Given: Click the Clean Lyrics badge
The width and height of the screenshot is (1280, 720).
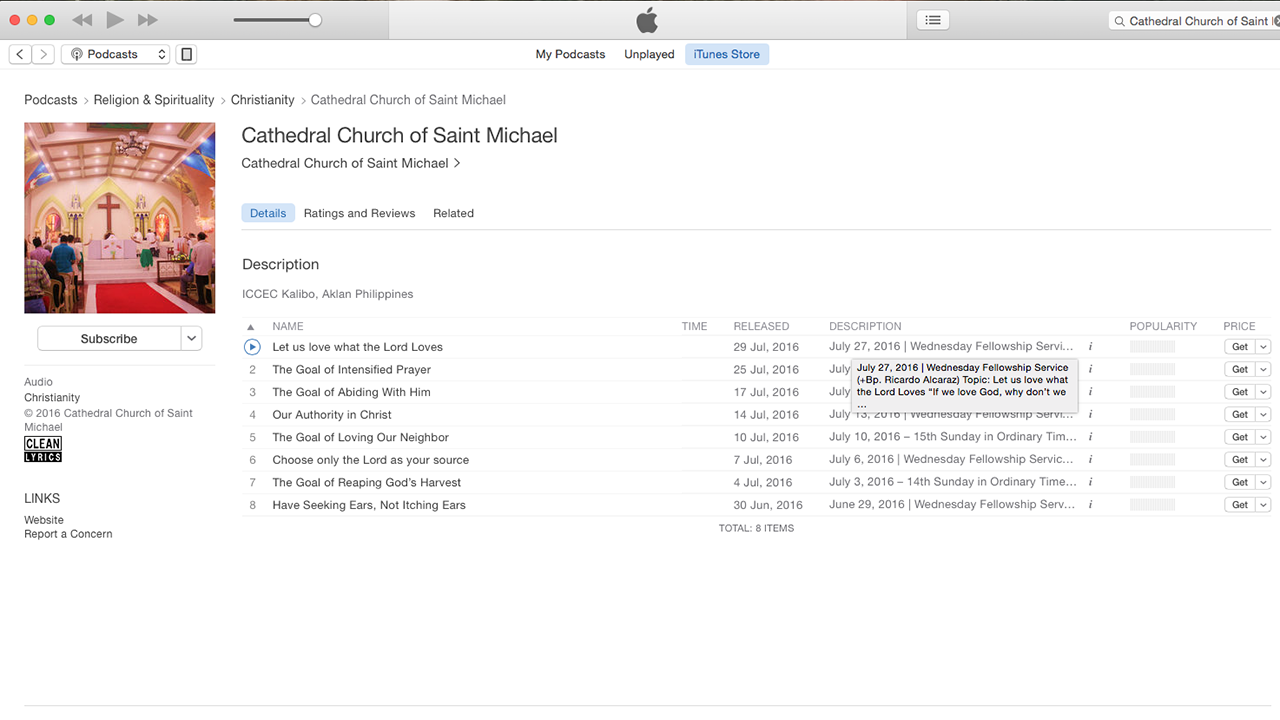Looking at the screenshot, I should coord(43,450).
